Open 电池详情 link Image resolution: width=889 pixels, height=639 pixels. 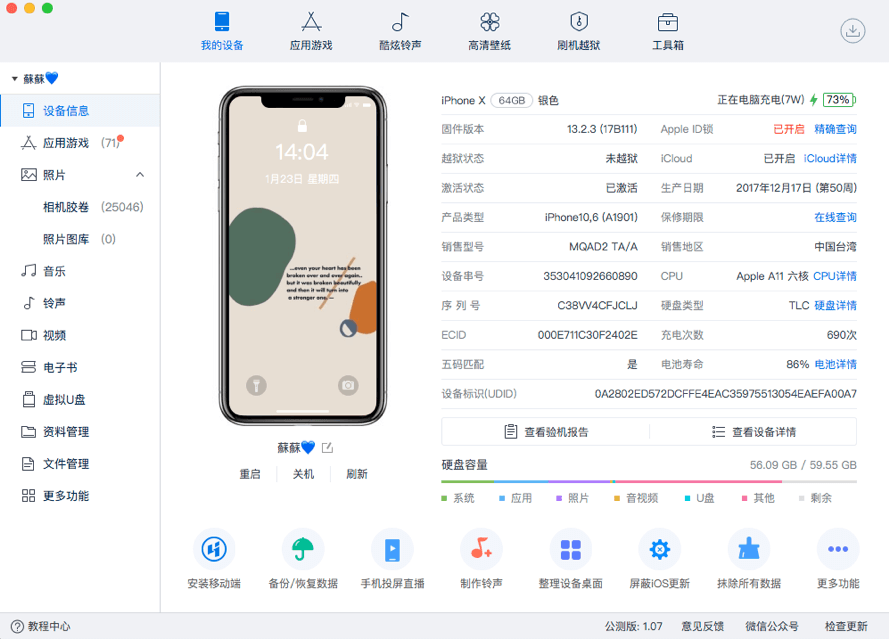point(835,365)
